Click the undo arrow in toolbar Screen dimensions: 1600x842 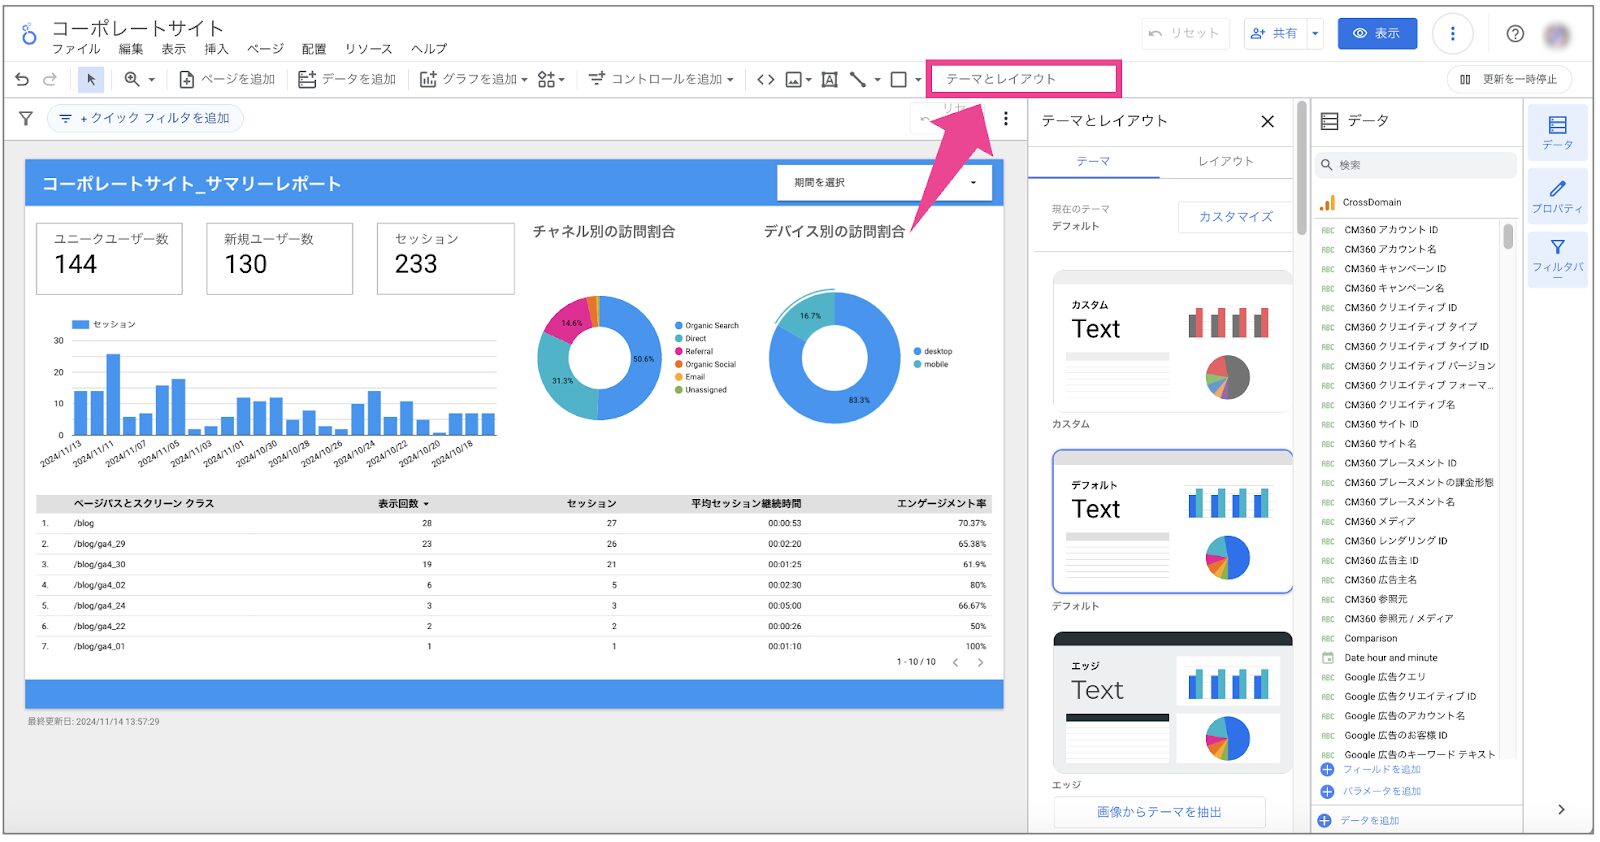coord(22,79)
